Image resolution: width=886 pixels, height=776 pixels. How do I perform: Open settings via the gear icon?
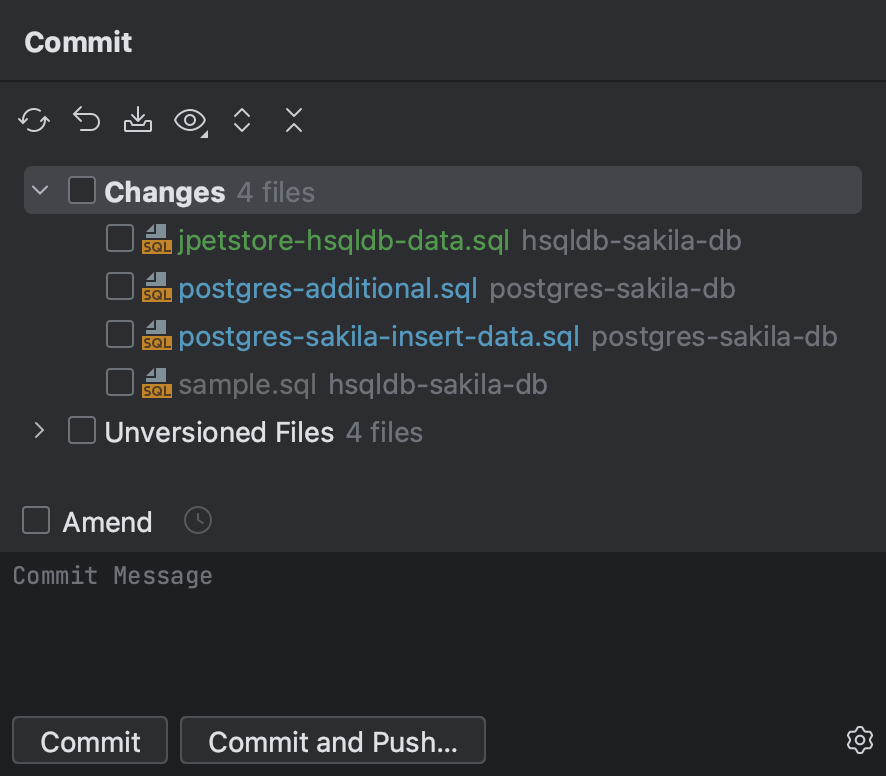click(858, 740)
